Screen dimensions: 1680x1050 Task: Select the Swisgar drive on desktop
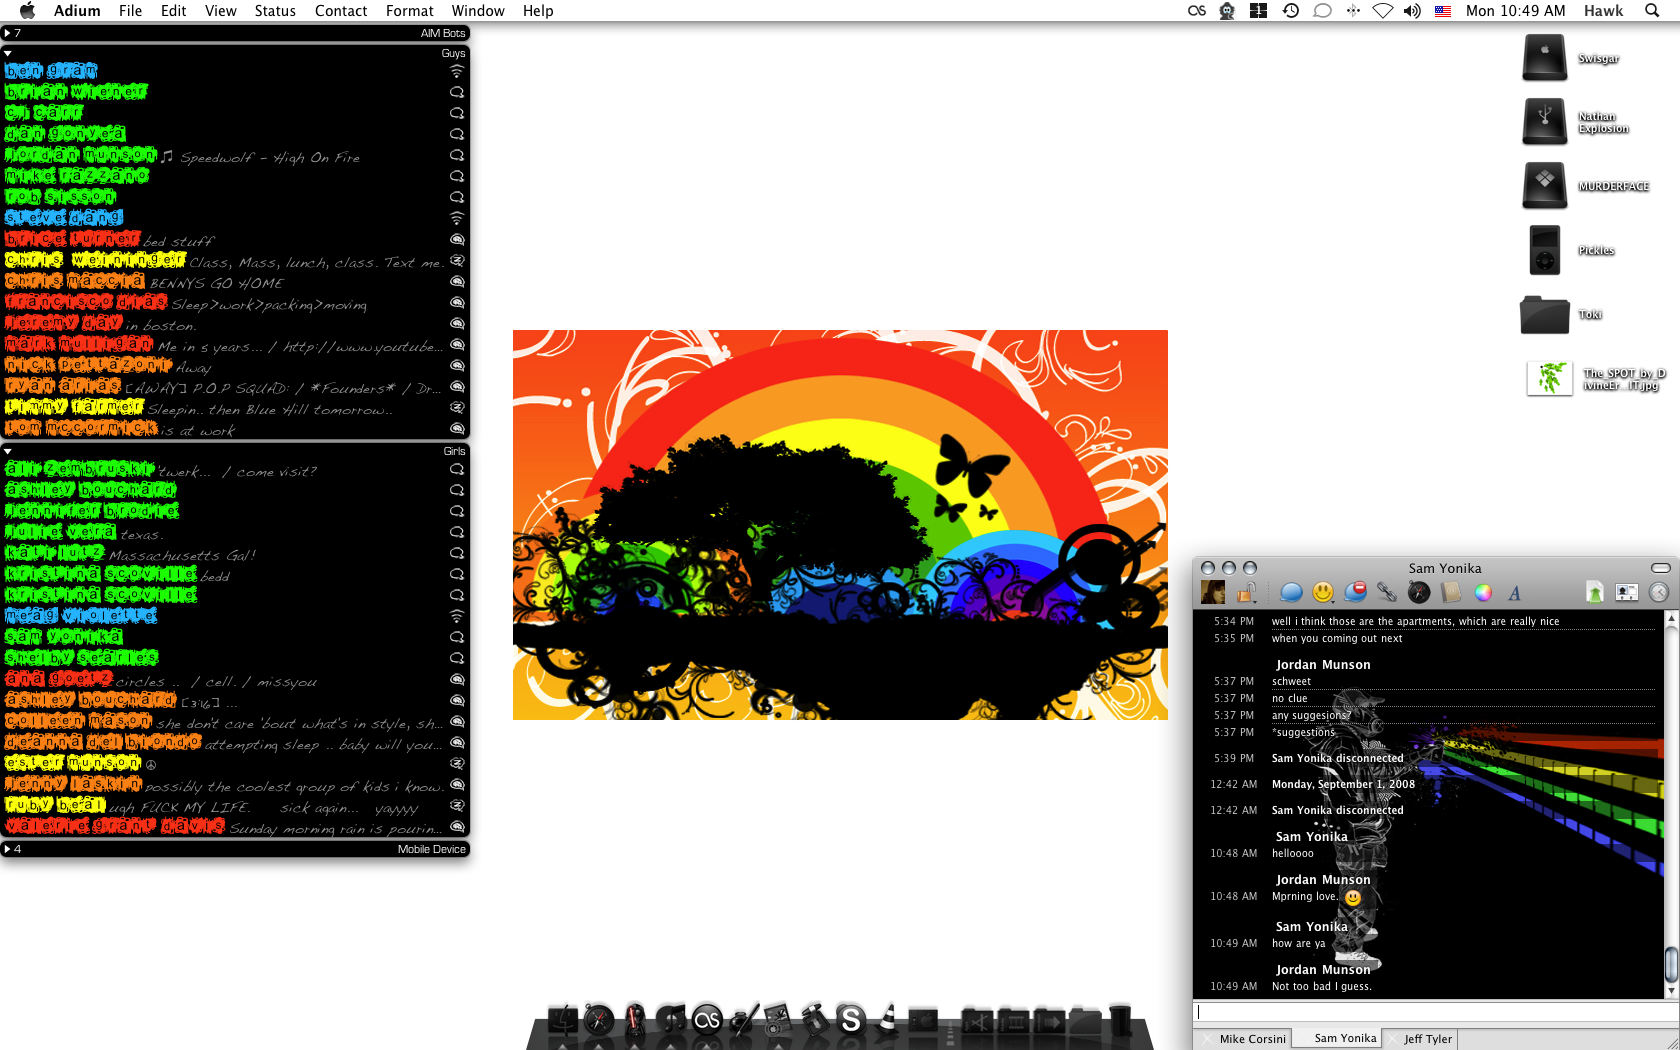pos(1545,58)
